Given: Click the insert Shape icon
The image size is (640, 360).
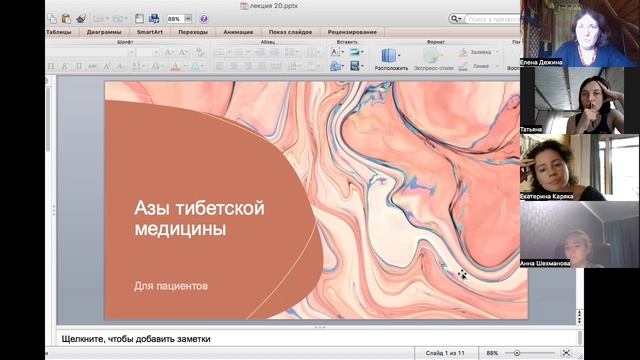Looking at the screenshot, I should pos(336,66).
